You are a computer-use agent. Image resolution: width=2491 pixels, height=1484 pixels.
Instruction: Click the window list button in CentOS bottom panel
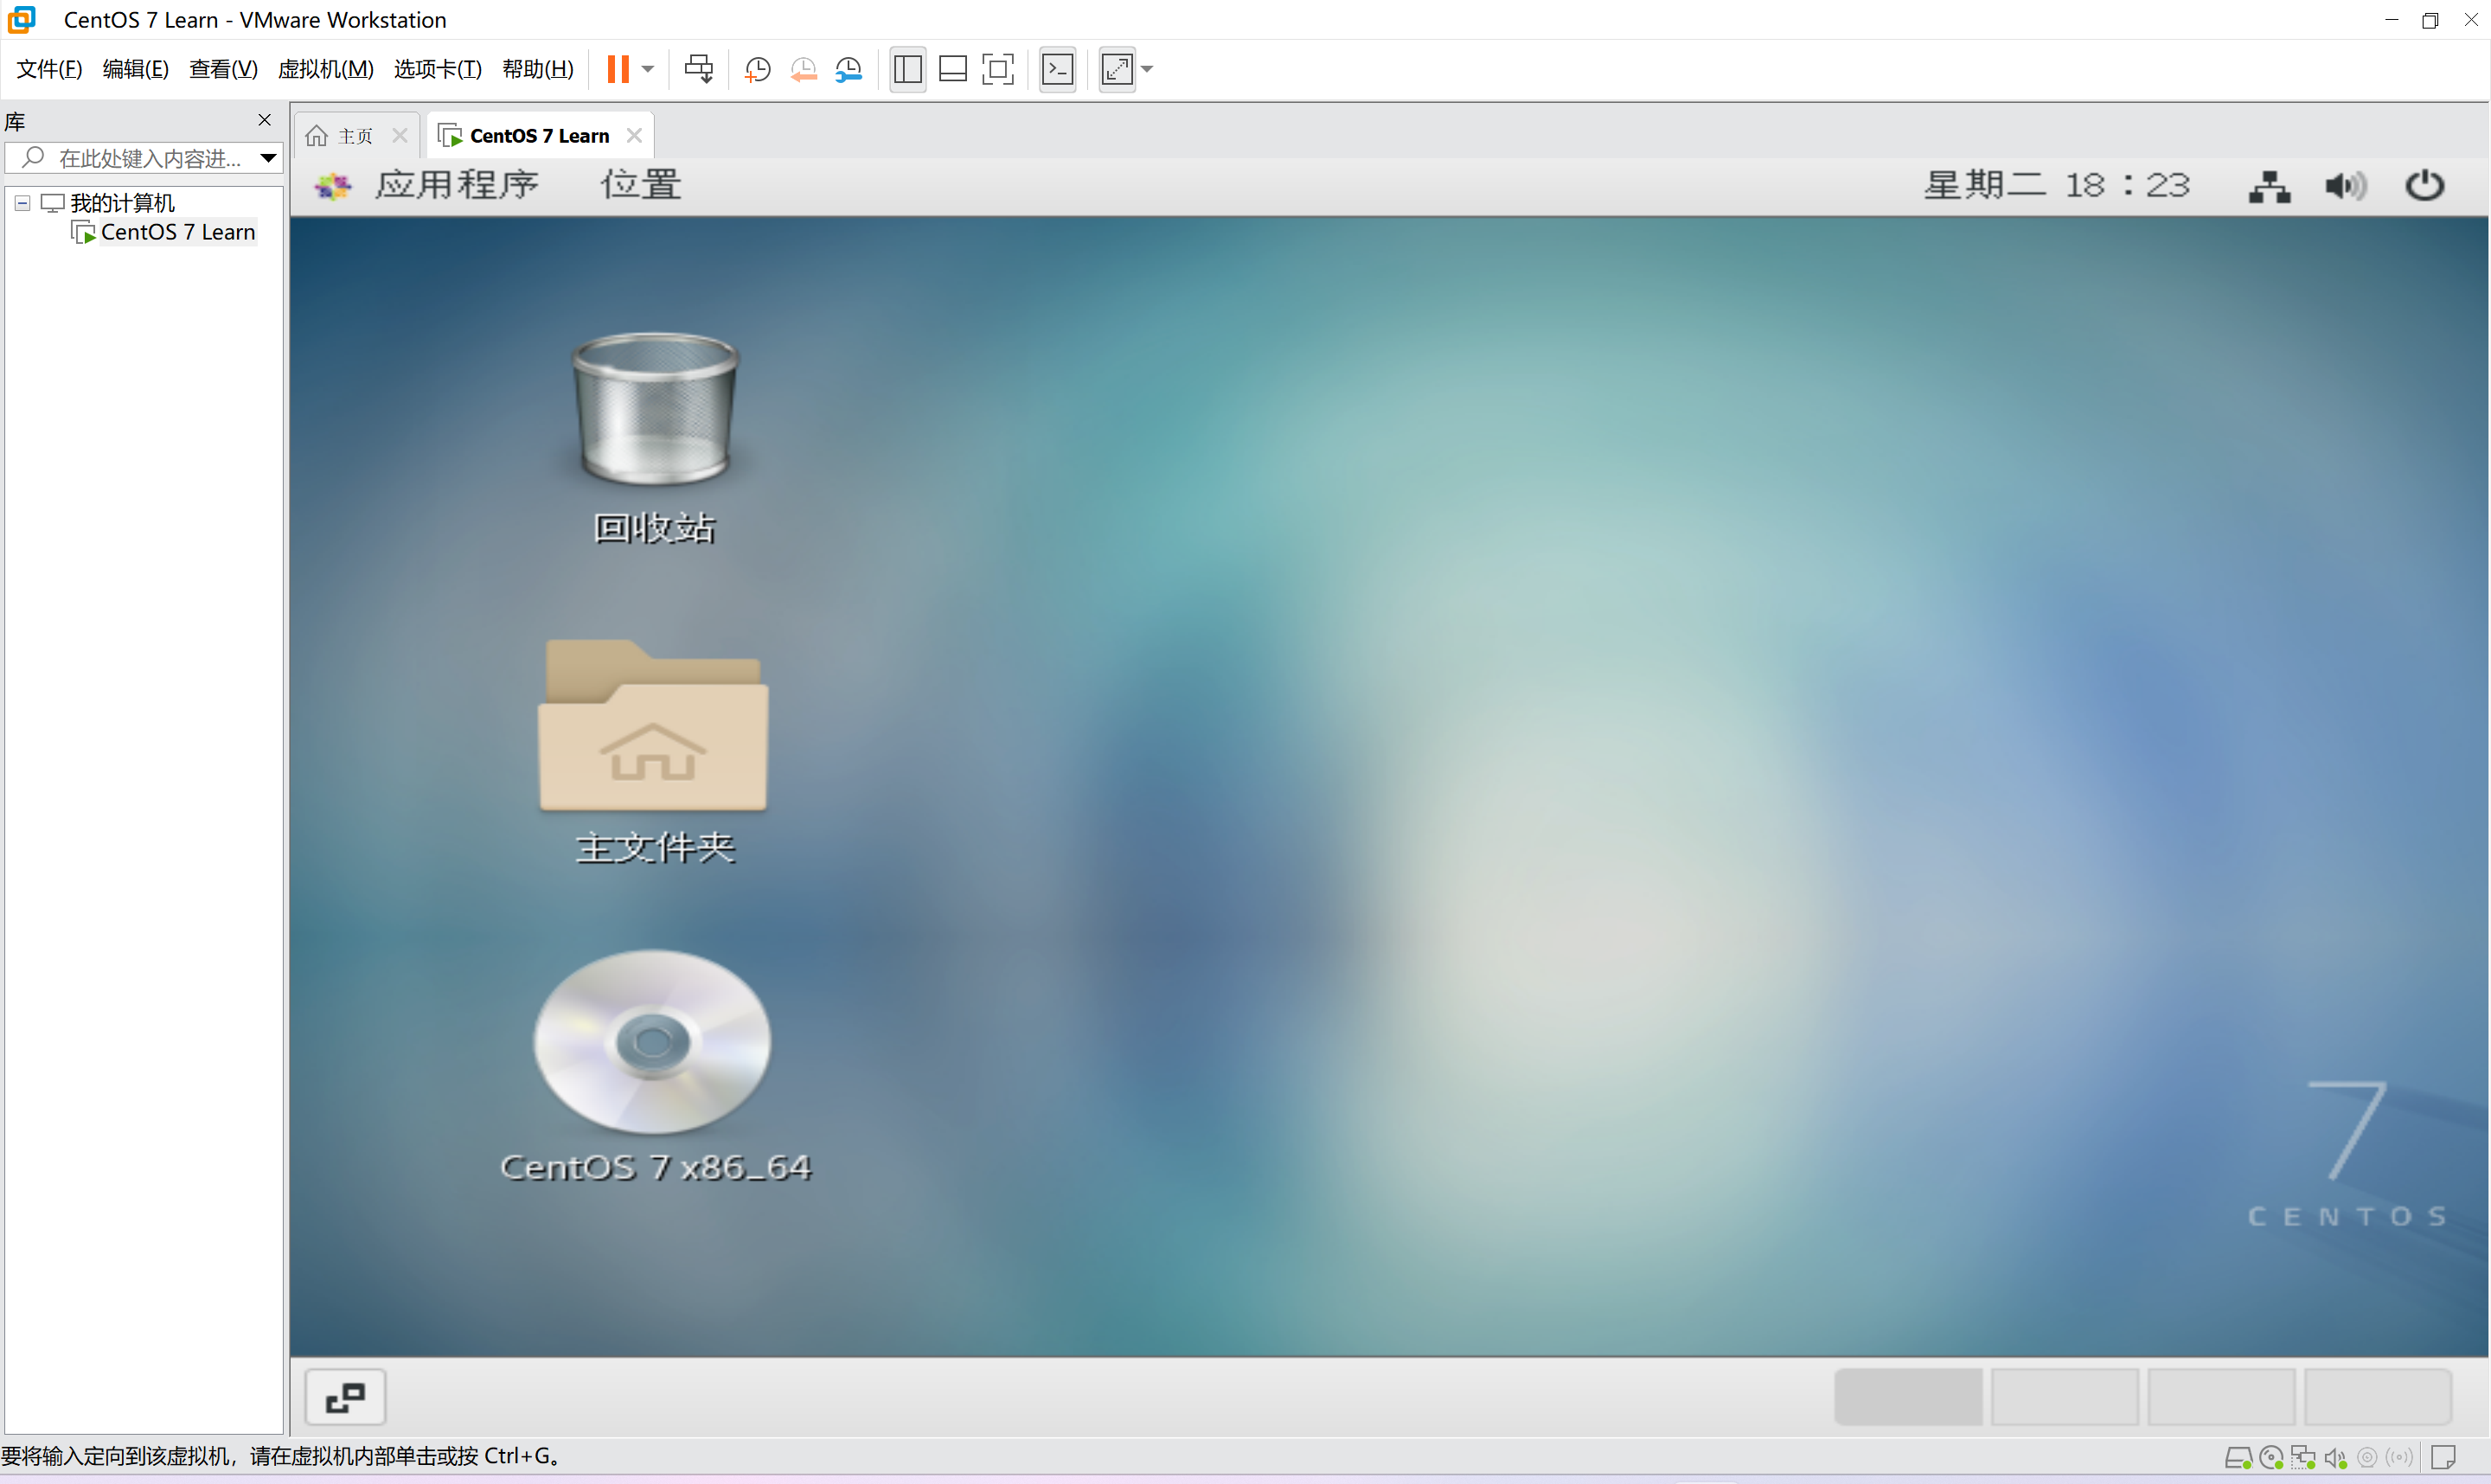coord(345,1397)
